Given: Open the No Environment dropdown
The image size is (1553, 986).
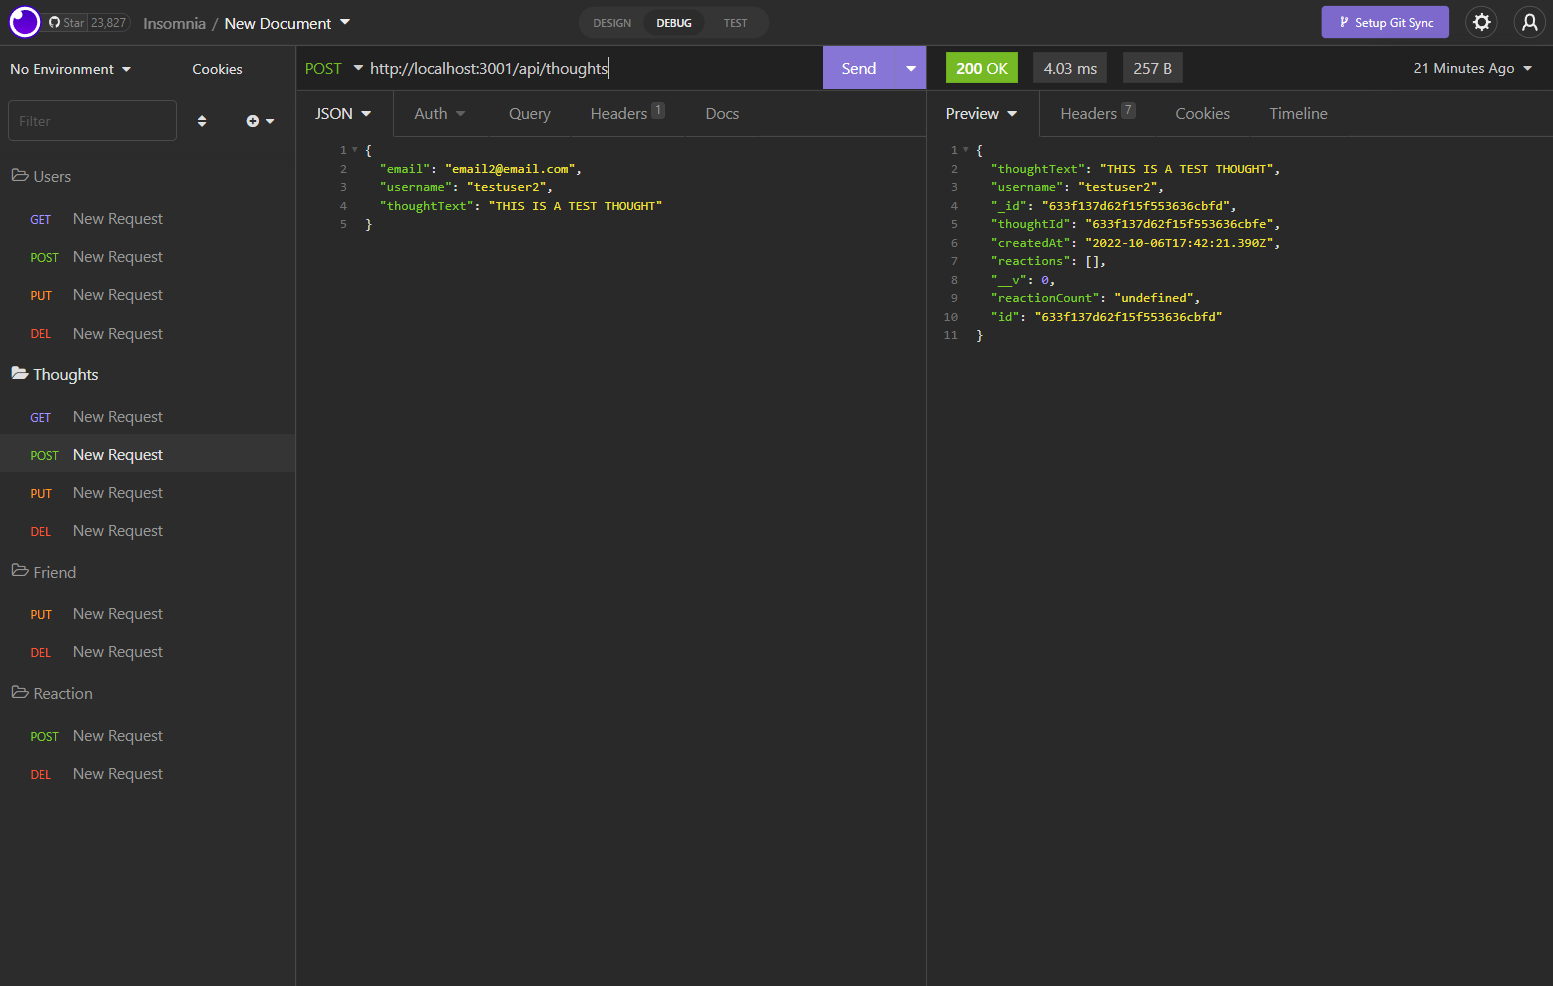Looking at the screenshot, I should 69,68.
